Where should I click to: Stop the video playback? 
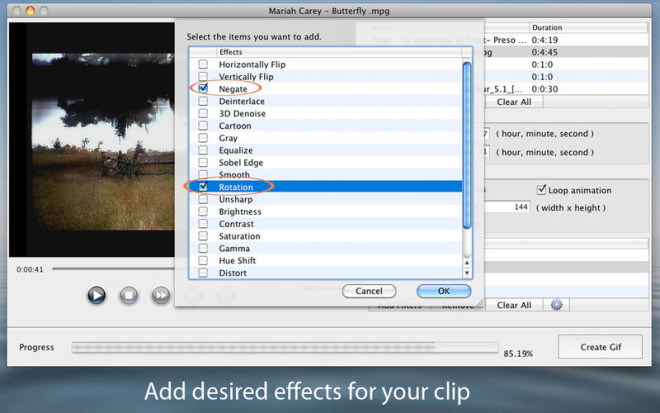pyautogui.click(x=129, y=295)
